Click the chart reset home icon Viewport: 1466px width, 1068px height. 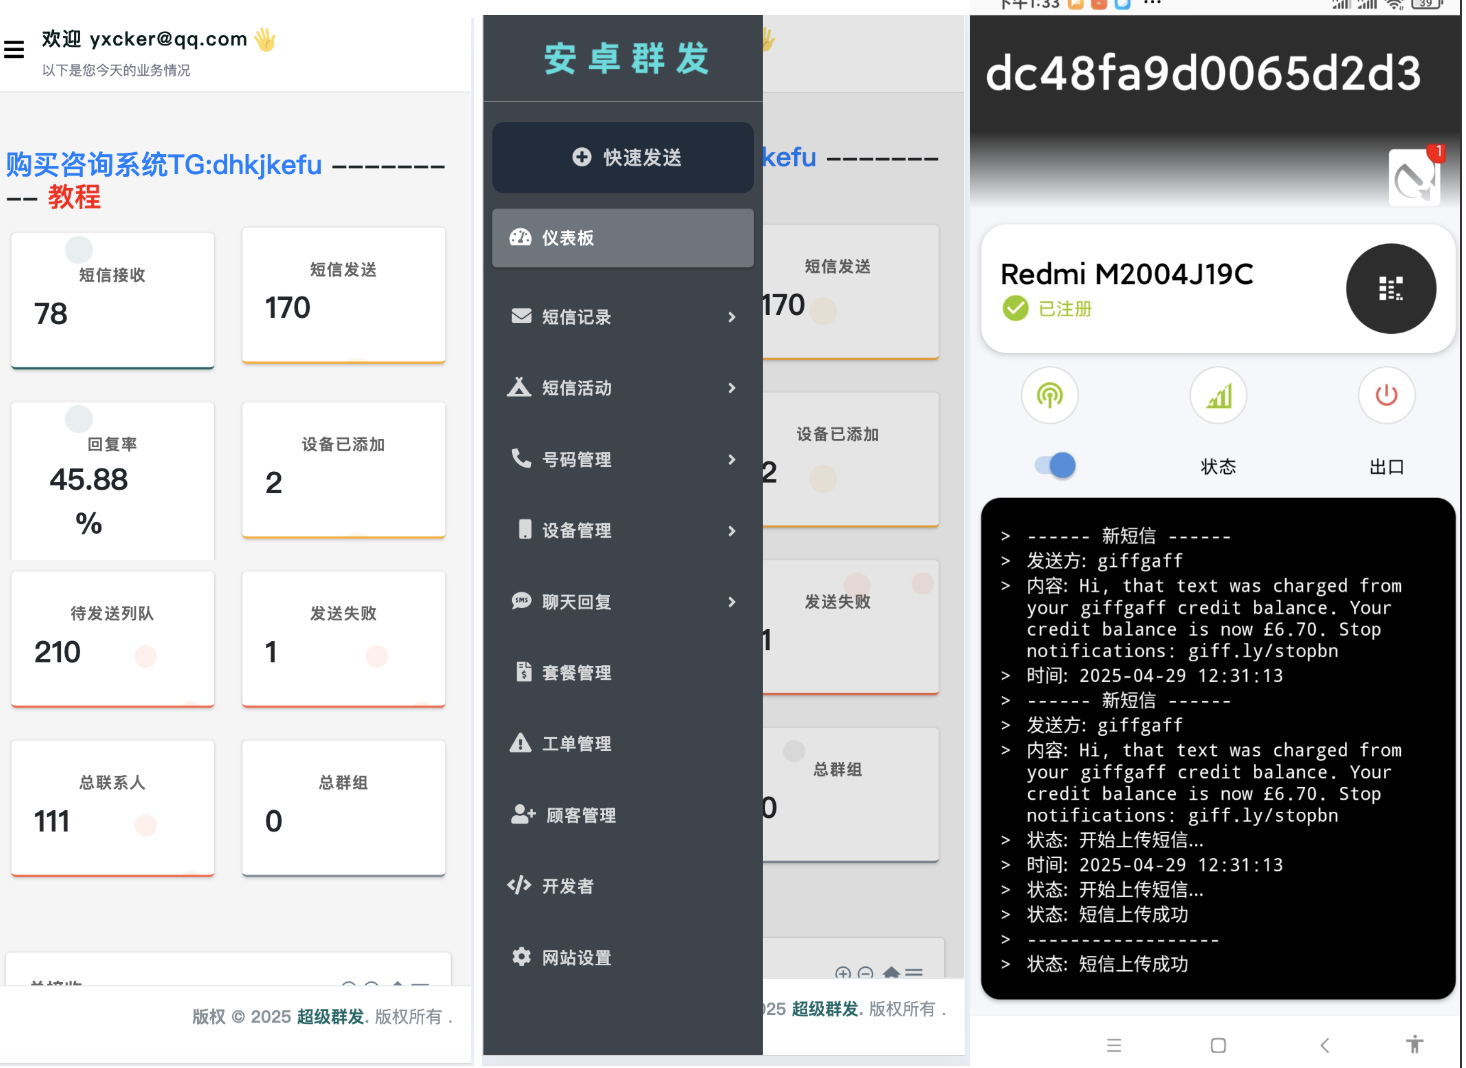click(890, 973)
